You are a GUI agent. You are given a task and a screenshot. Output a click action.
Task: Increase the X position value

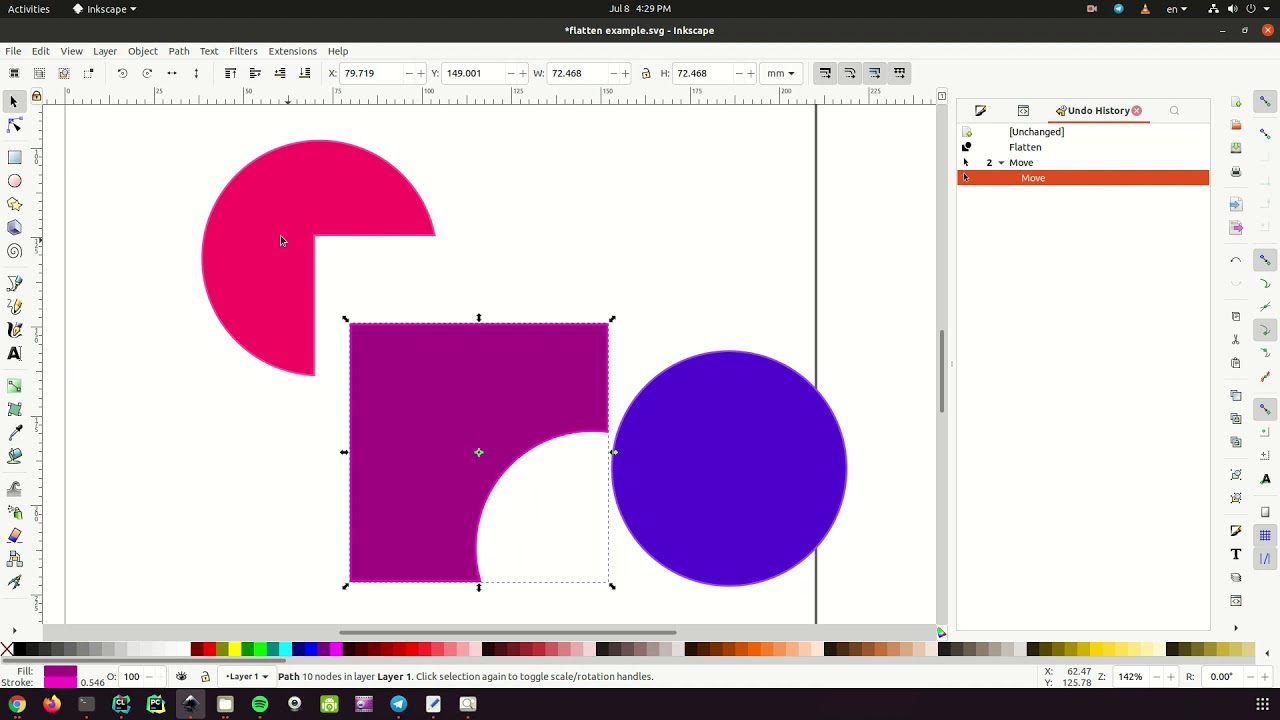click(420, 73)
